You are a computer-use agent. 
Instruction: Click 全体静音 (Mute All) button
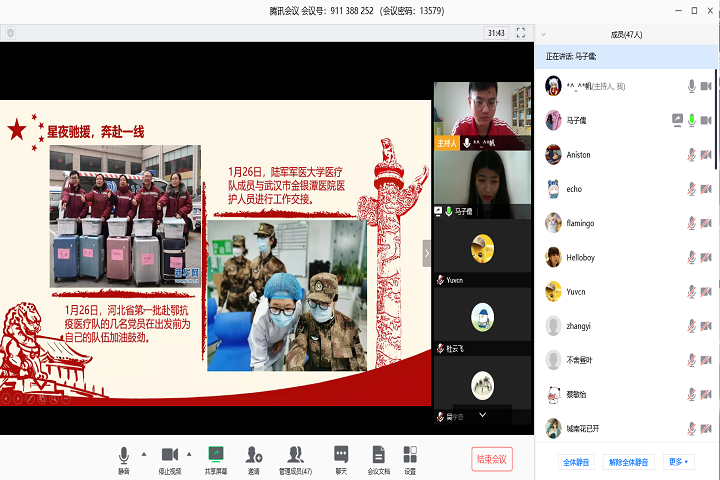[576, 462]
